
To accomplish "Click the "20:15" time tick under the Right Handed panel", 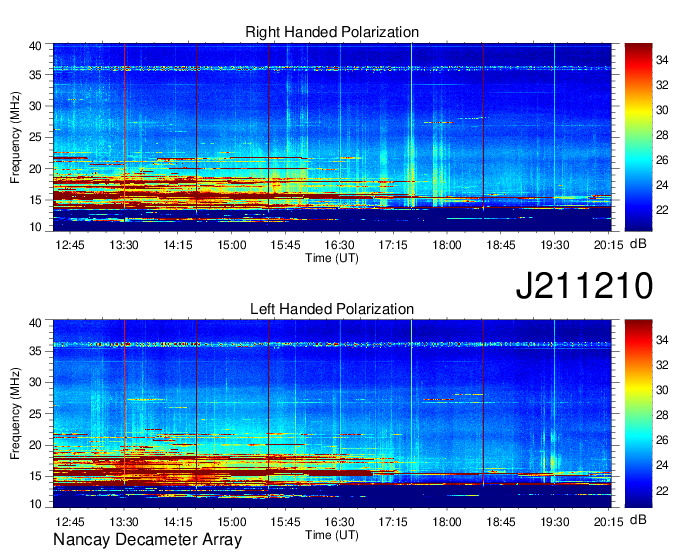I will coord(608,245).
